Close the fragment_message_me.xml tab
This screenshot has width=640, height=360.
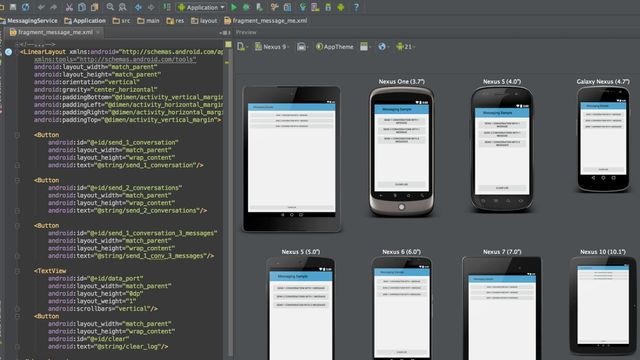pyautogui.click(x=98, y=32)
